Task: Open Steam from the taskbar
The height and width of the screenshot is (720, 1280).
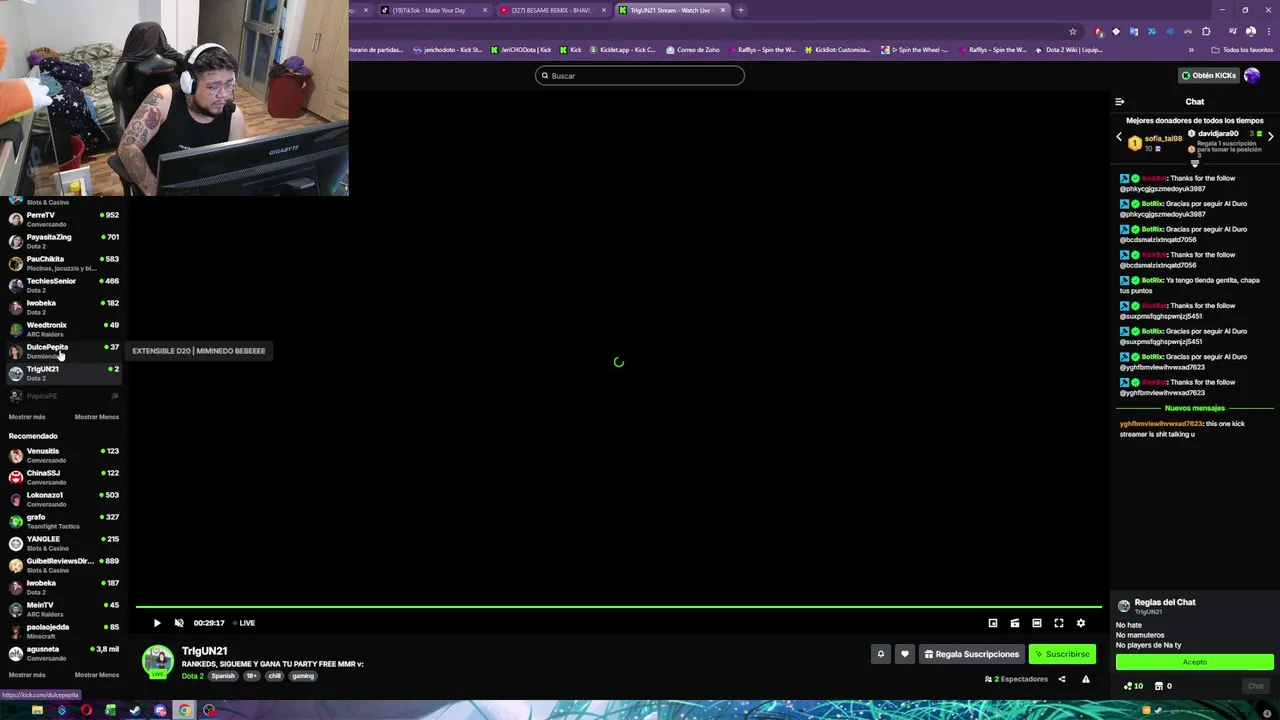Action: click(x=135, y=711)
